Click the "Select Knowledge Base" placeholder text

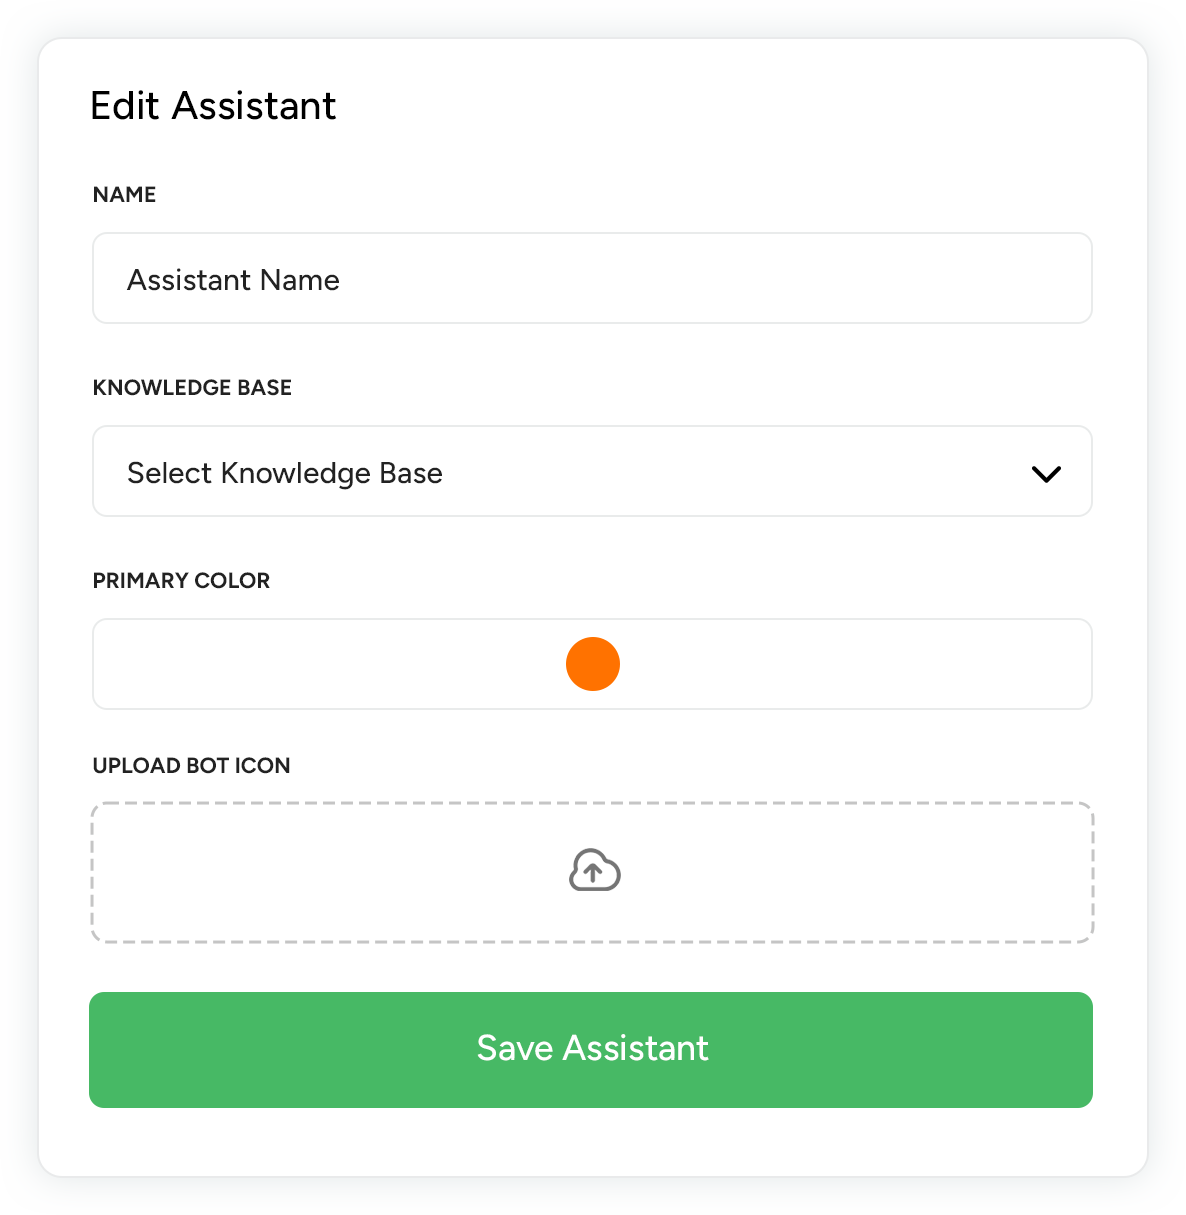285,473
